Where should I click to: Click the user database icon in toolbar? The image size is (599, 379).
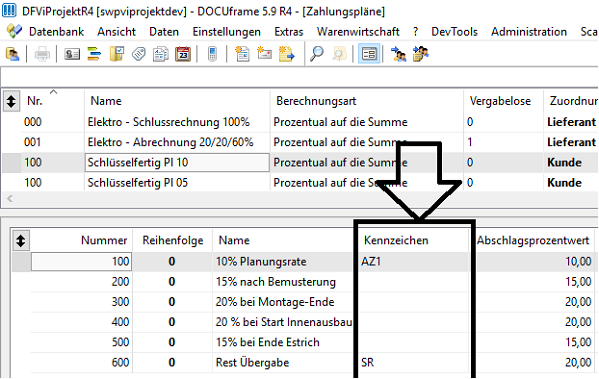(12, 54)
